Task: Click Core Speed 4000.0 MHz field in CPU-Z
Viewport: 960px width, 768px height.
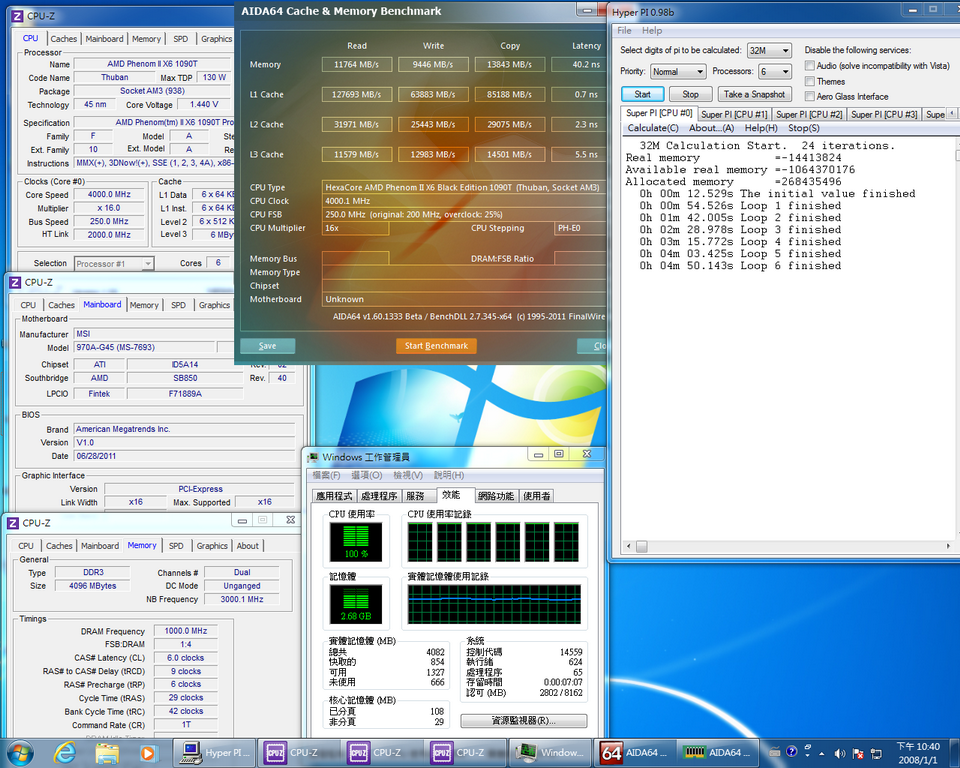Action: point(109,194)
